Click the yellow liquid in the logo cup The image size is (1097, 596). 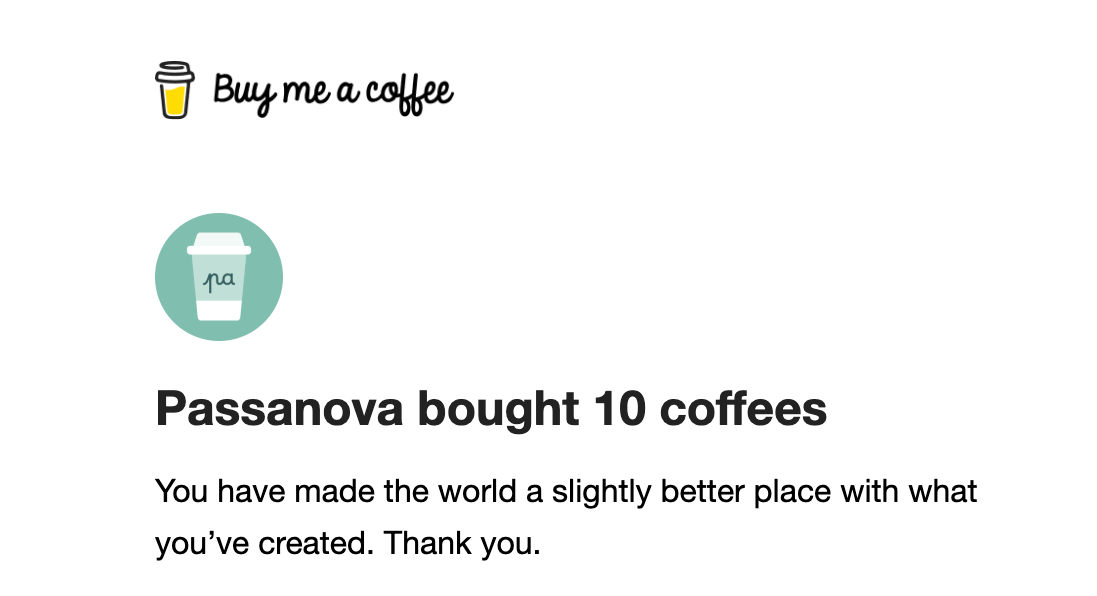174,99
